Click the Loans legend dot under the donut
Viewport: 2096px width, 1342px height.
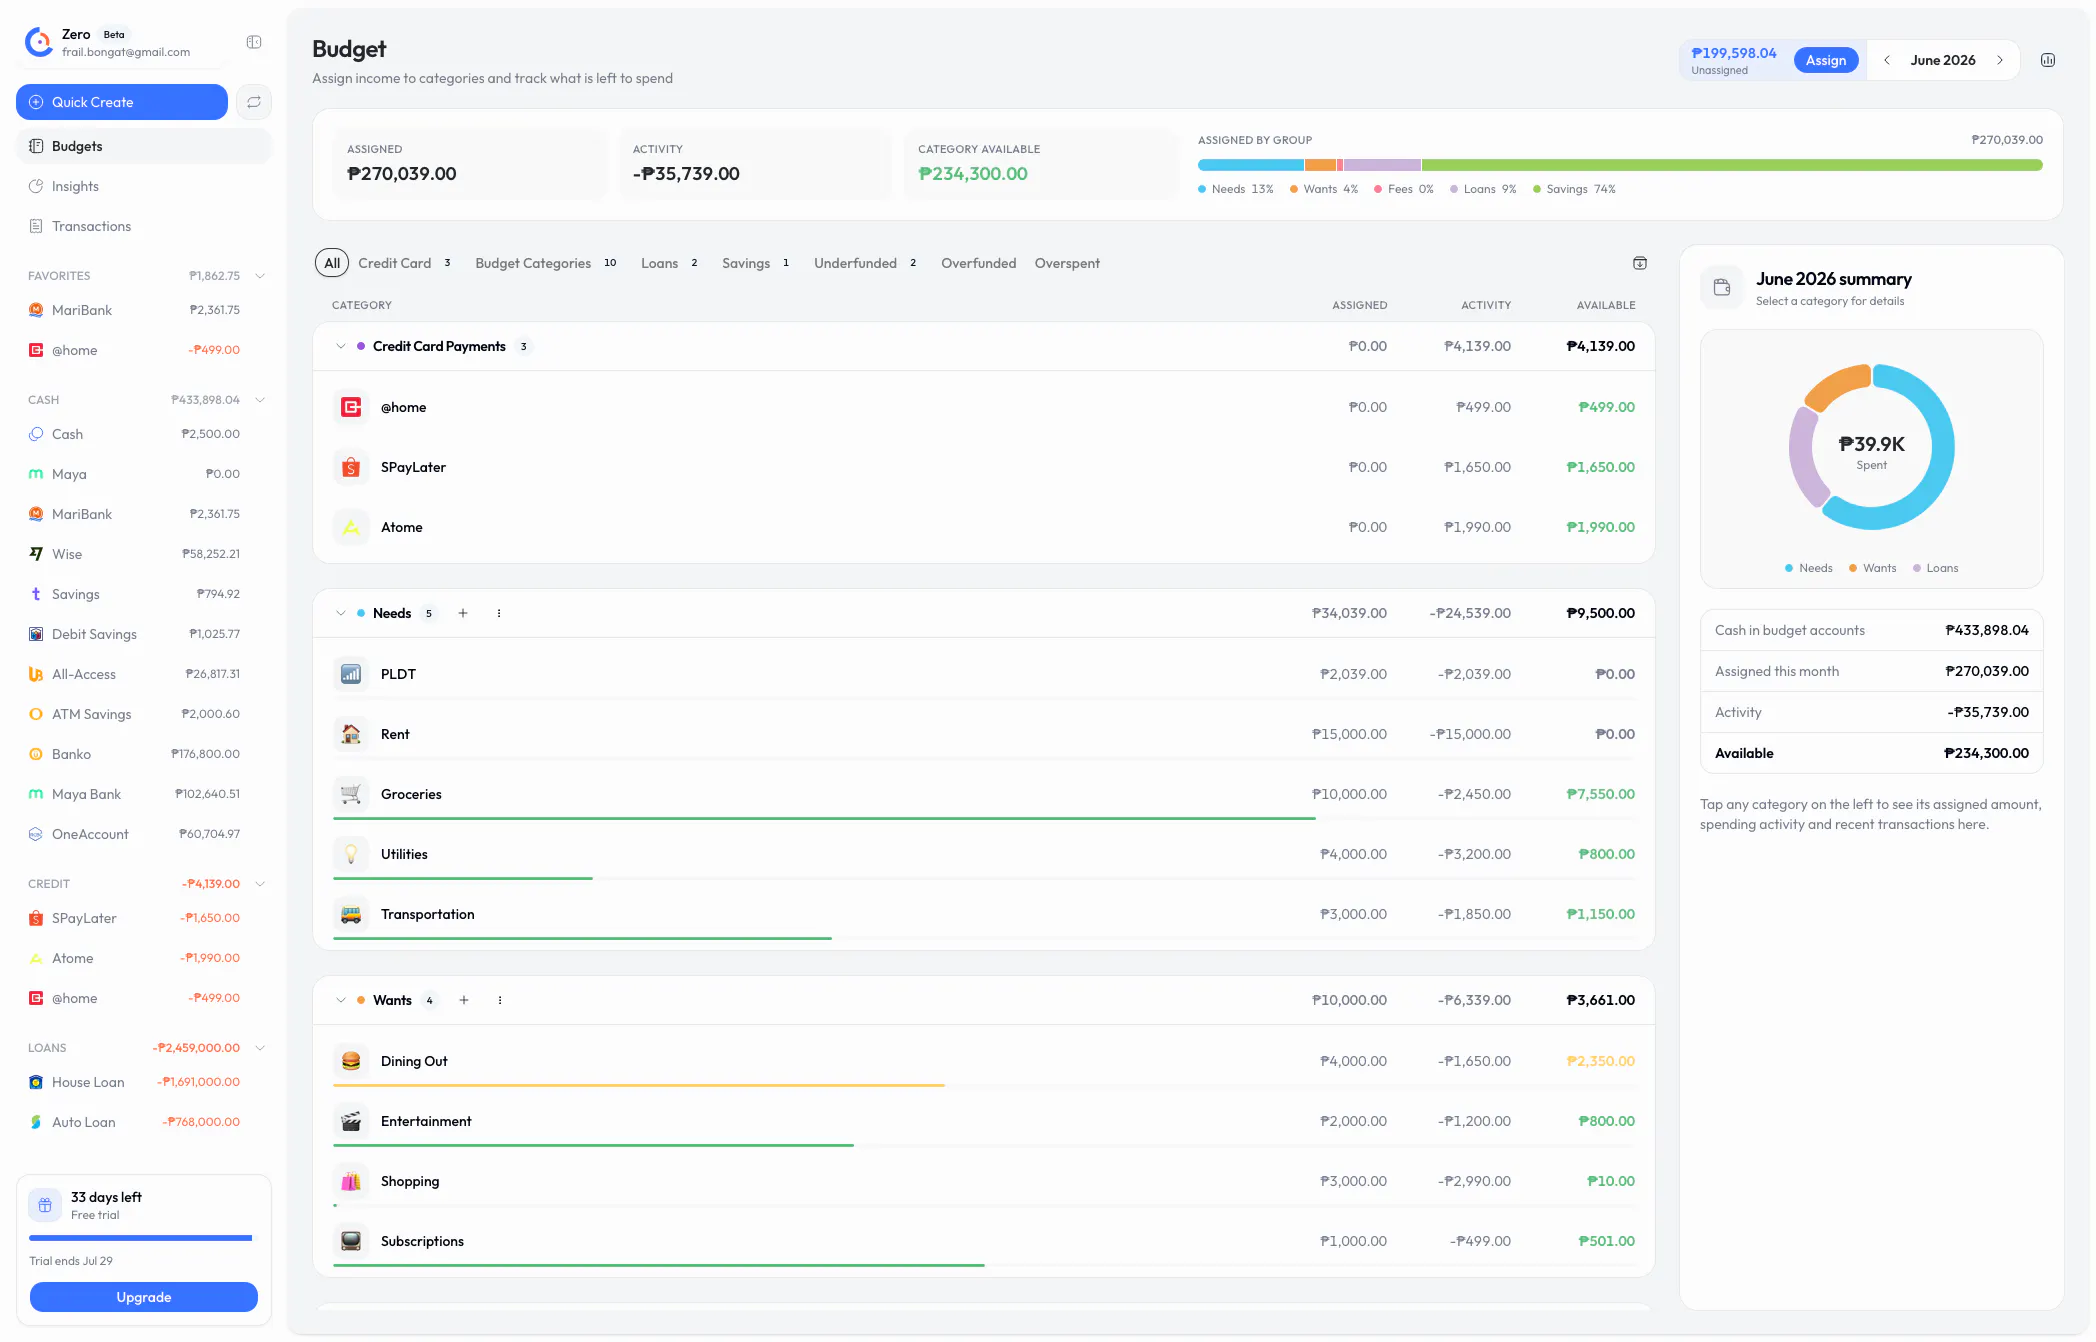pos(1917,568)
